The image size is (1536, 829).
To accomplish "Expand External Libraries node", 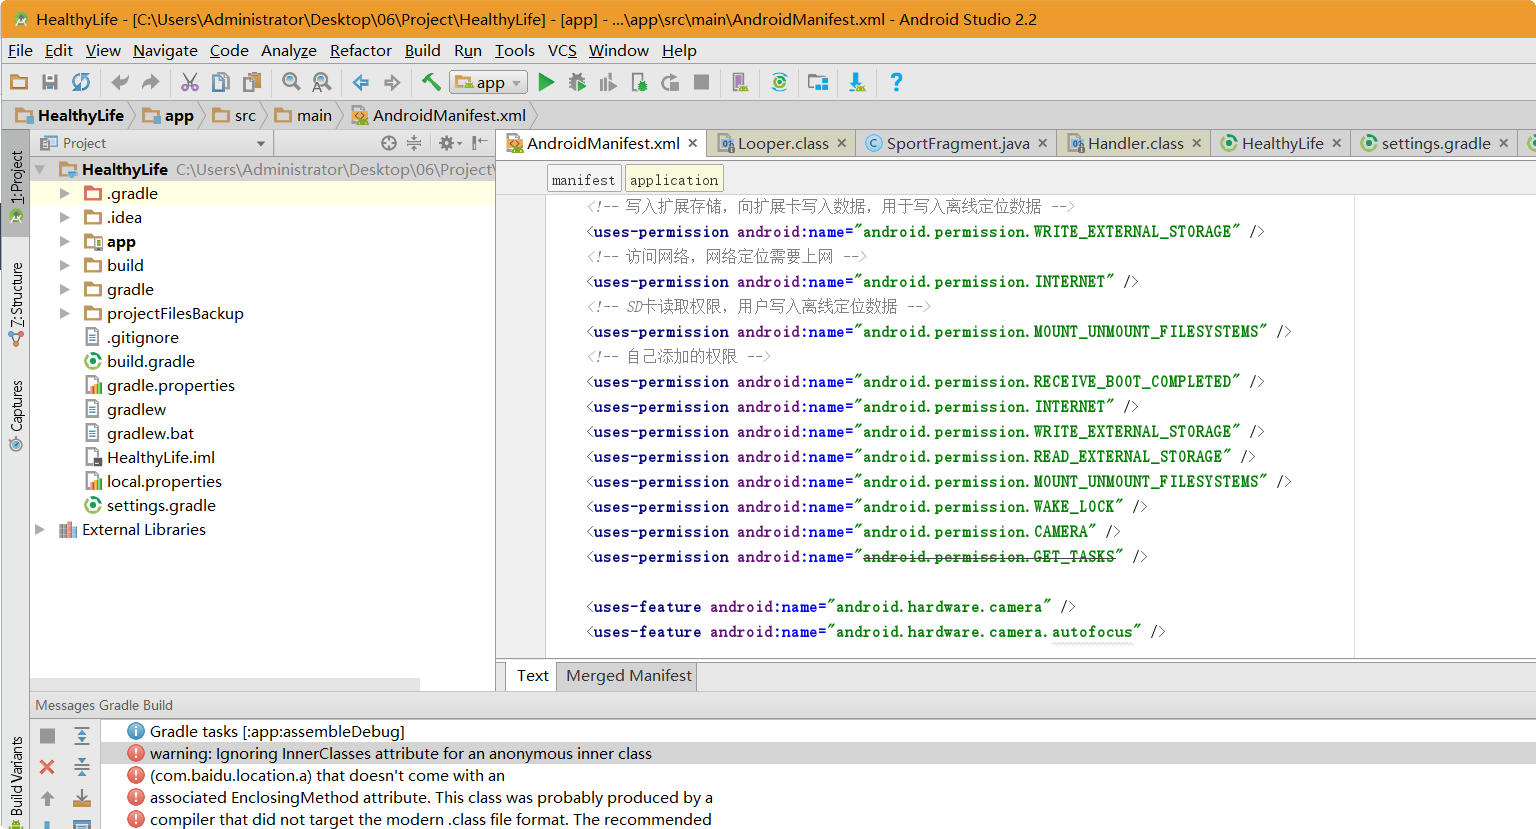I will [41, 529].
